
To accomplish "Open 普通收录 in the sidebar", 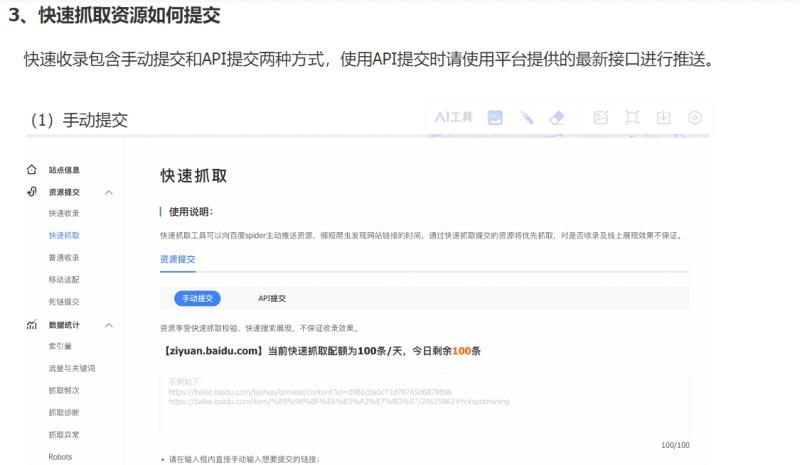I will click(64, 257).
